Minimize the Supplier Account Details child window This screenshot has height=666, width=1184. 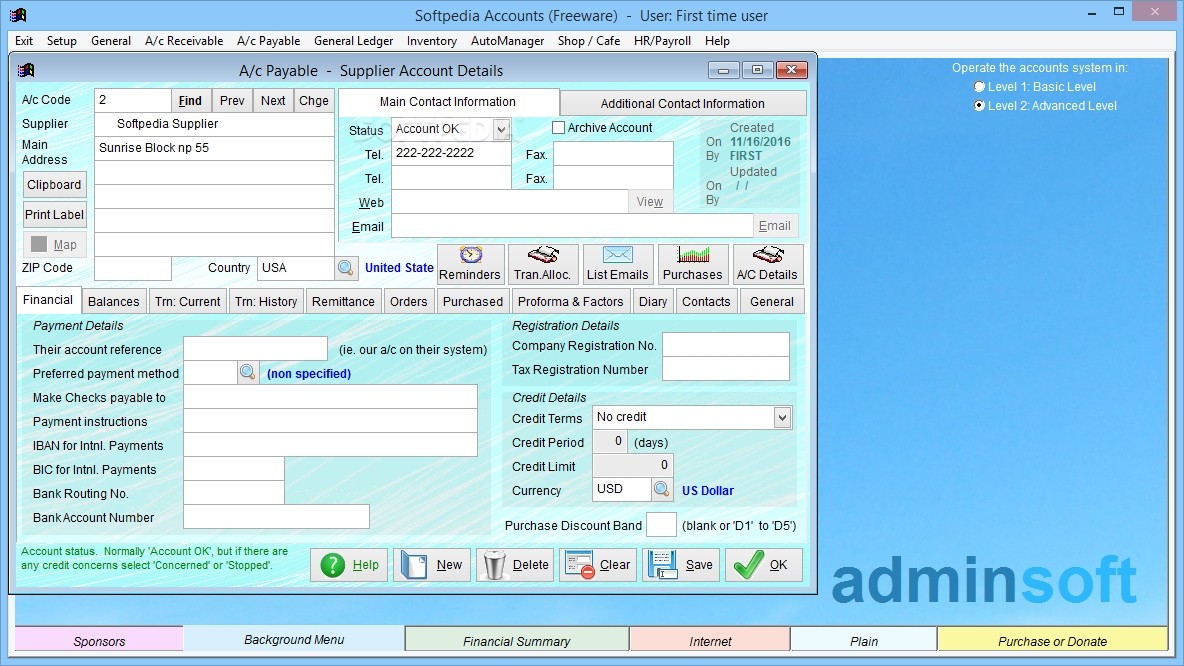(x=723, y=70)
